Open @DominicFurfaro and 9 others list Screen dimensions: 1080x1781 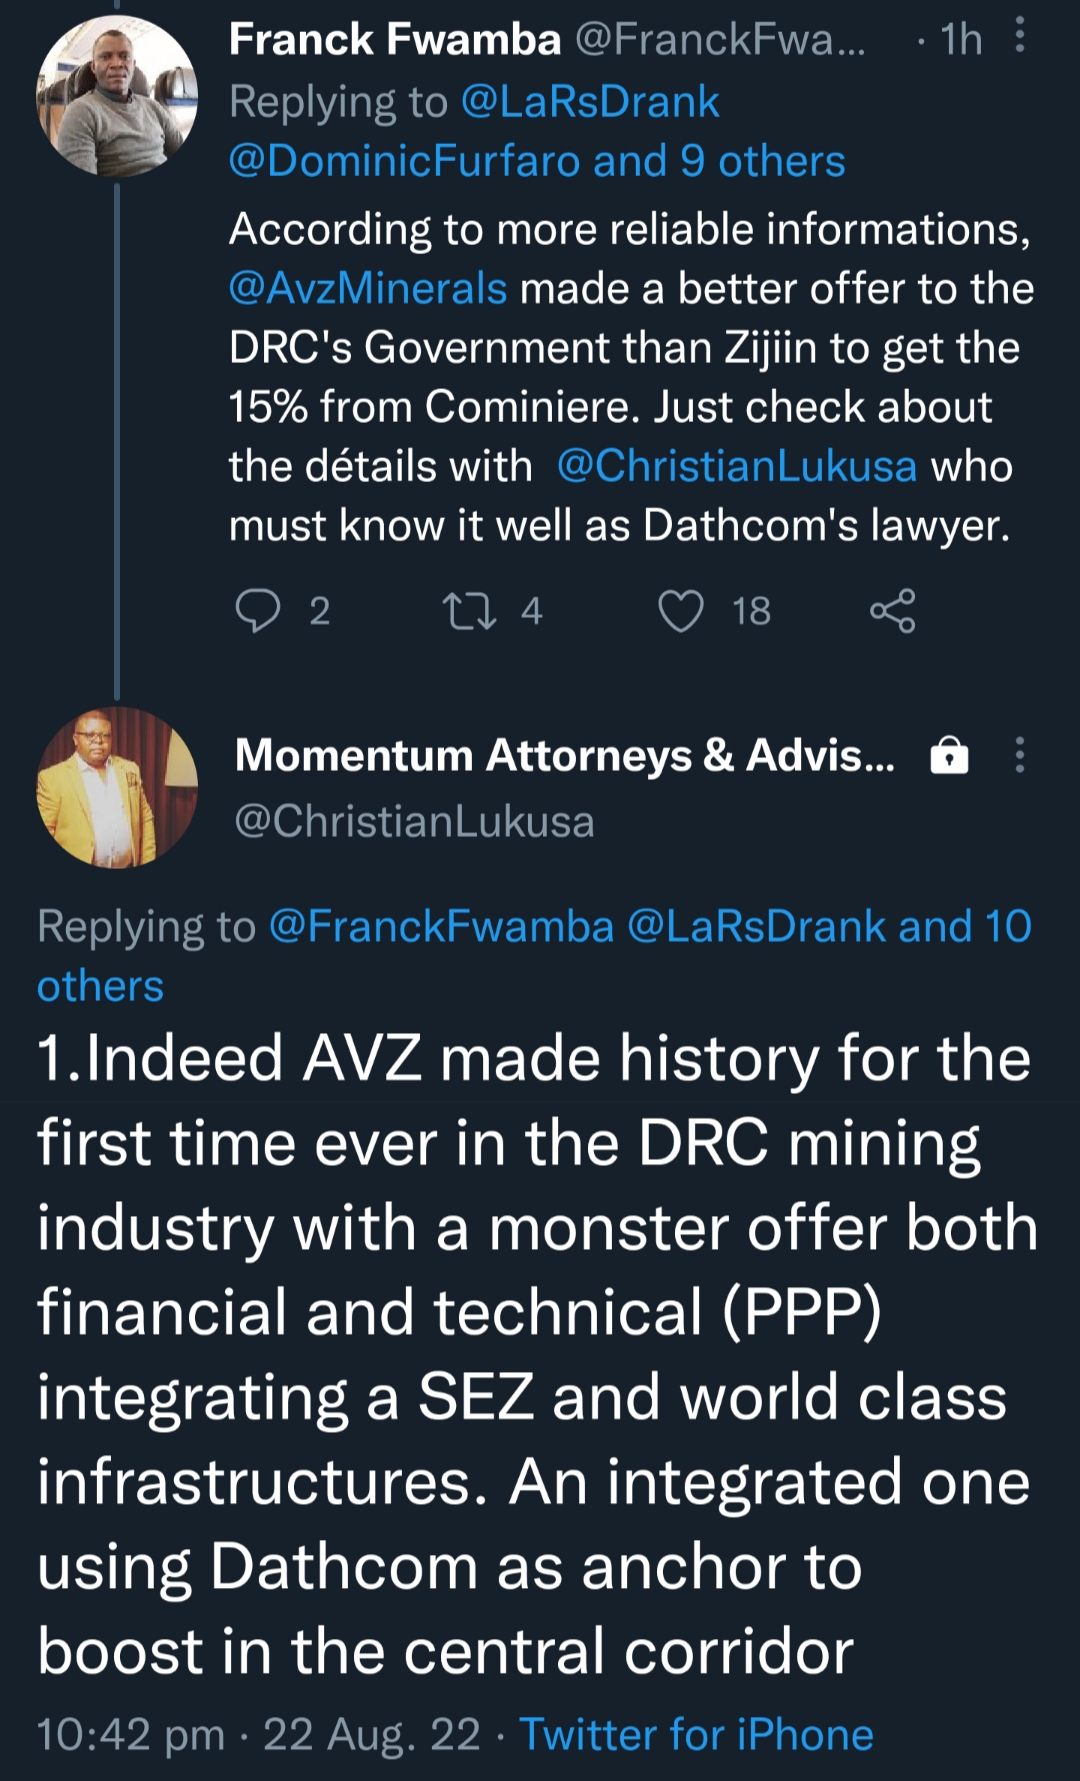point(537,161)
